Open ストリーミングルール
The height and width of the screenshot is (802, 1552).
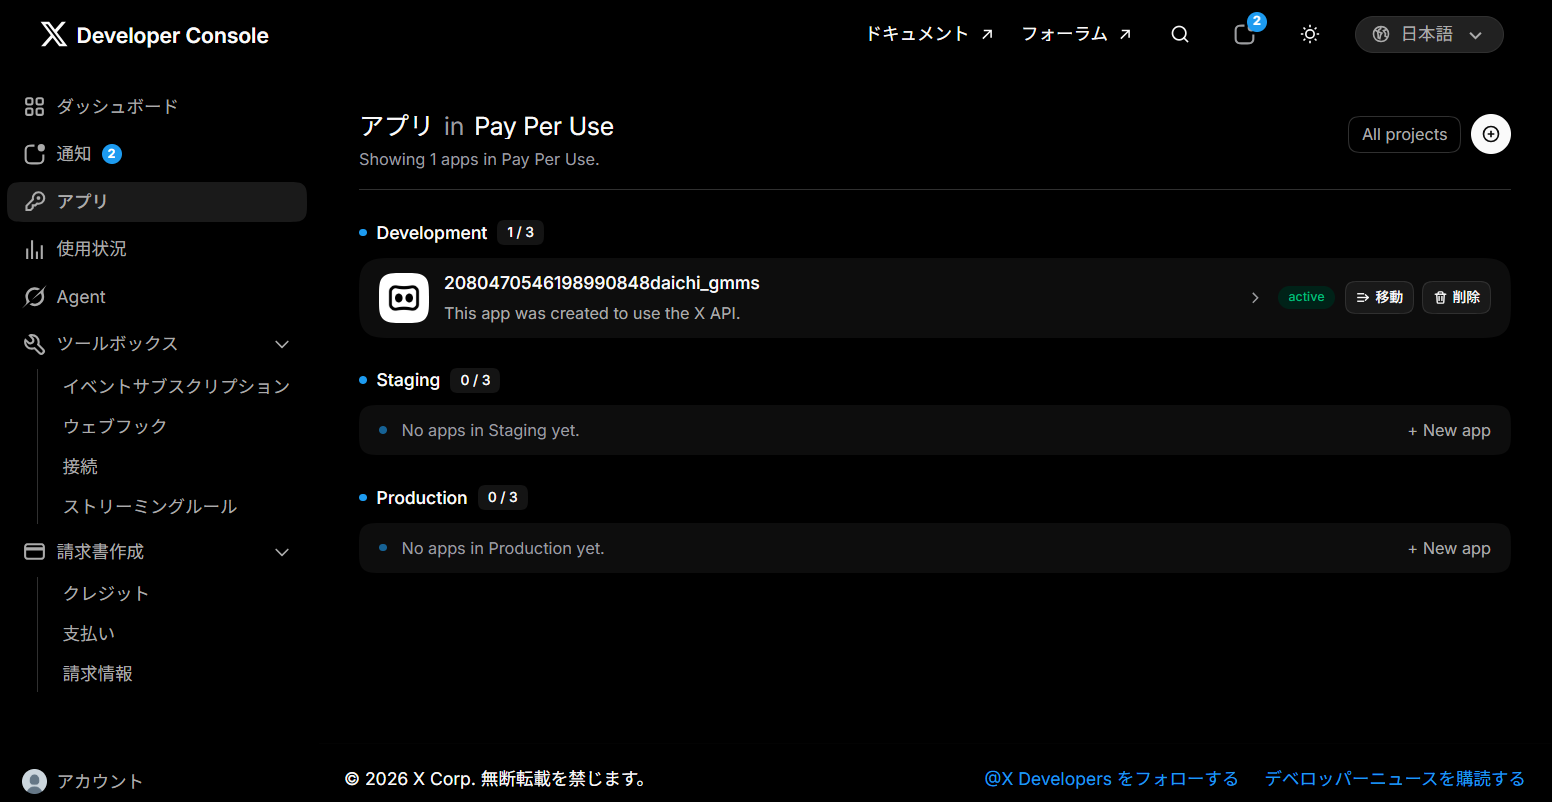pyautogui.click(x=150, y=507)
